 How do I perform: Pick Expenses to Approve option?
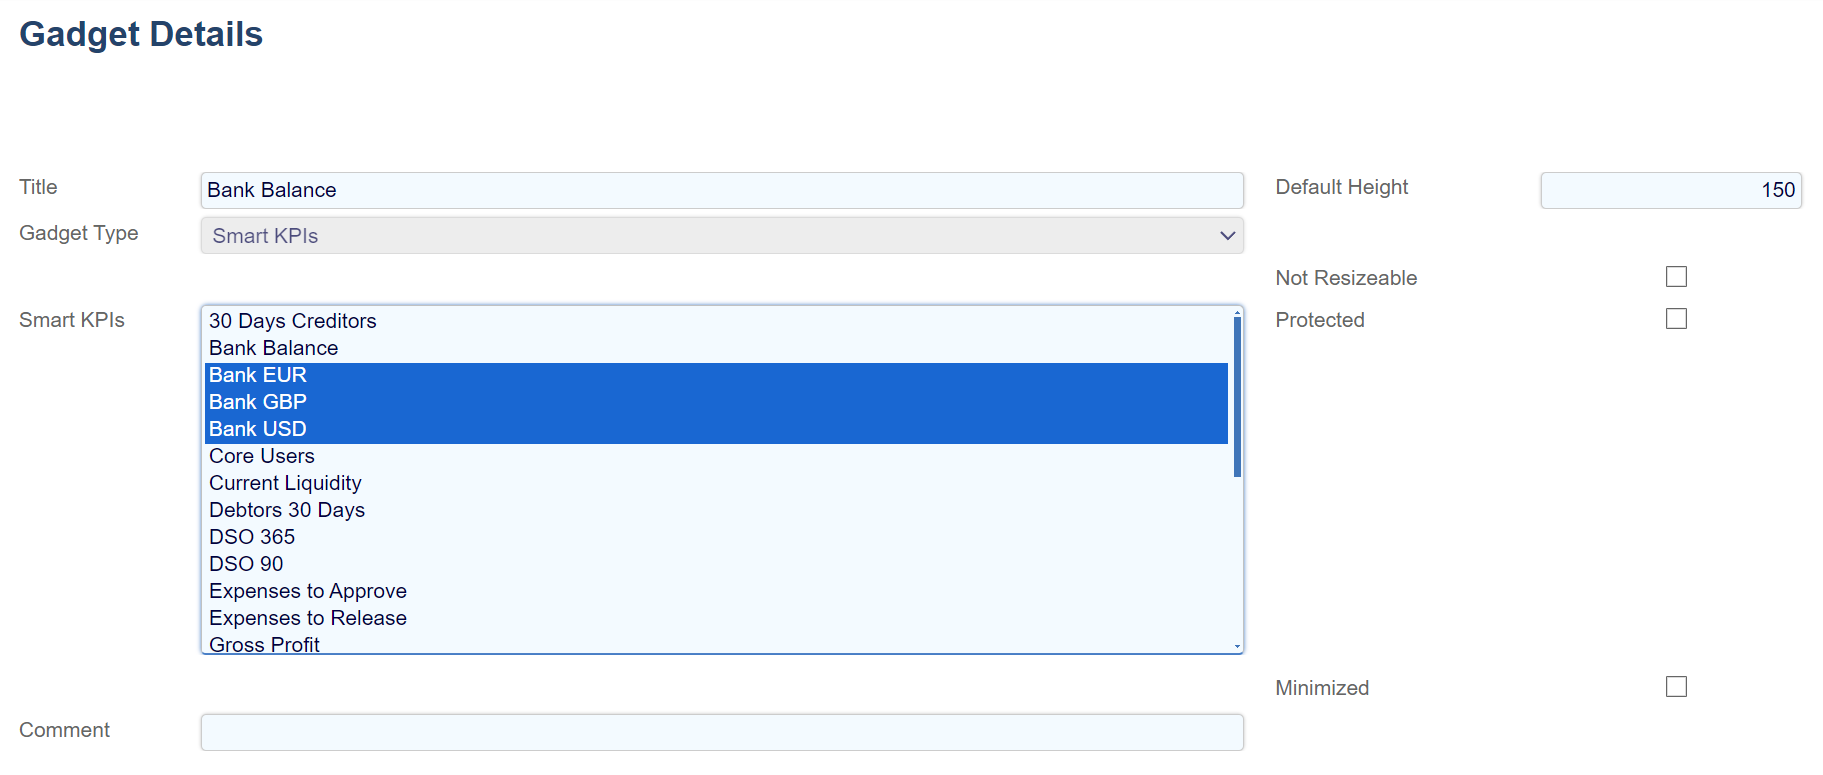[x=308, y=591]
